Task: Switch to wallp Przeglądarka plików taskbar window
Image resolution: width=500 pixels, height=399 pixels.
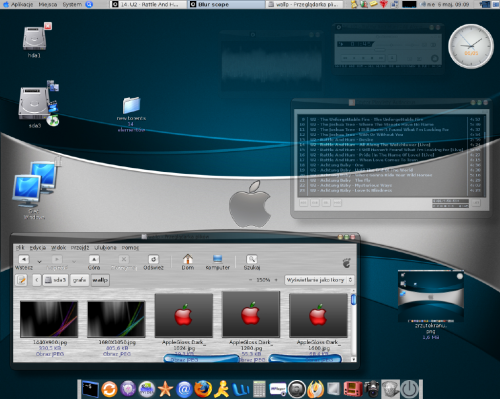Action: tap(304, 4)
